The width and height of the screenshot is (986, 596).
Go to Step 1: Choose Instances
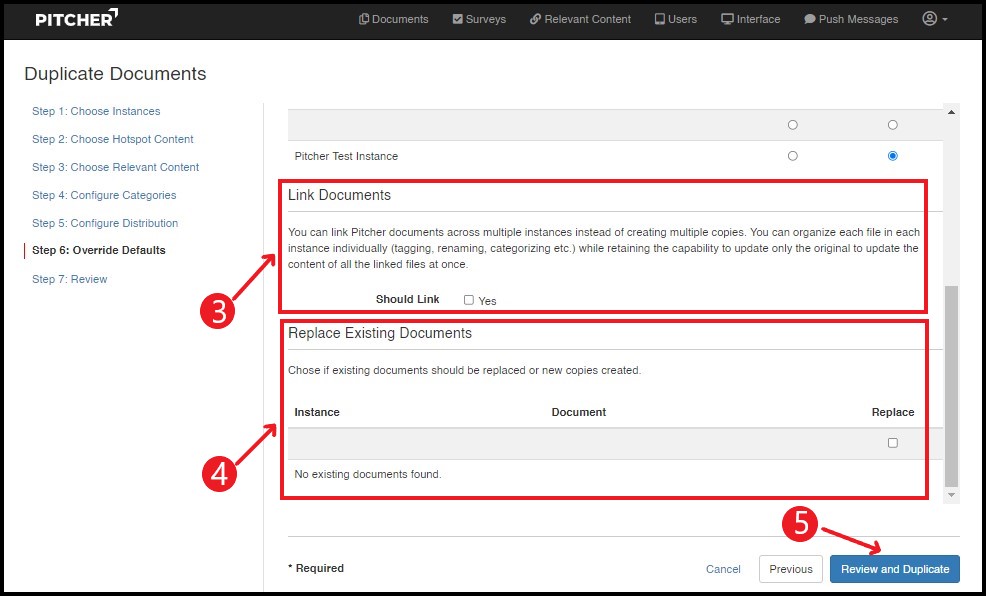[x=96, y=111]
